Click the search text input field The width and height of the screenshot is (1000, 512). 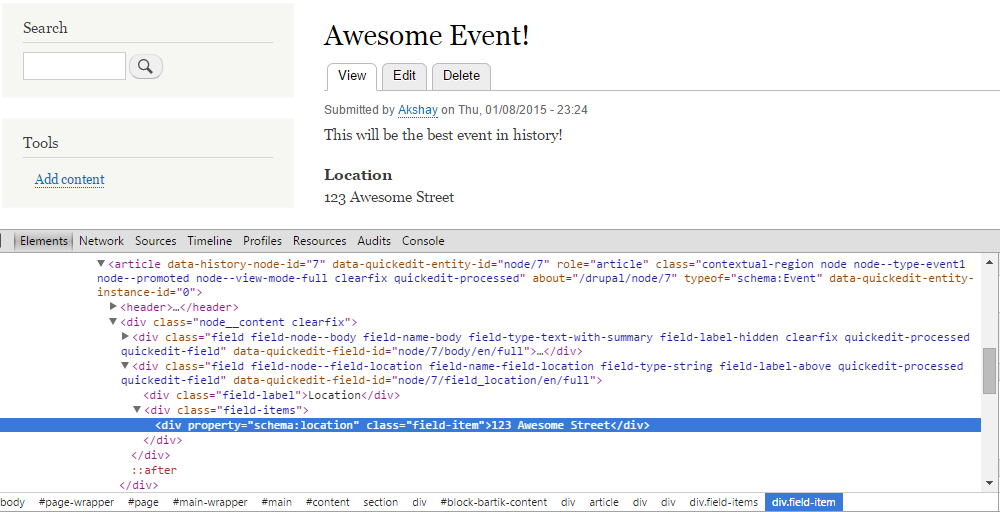[75, 67]
